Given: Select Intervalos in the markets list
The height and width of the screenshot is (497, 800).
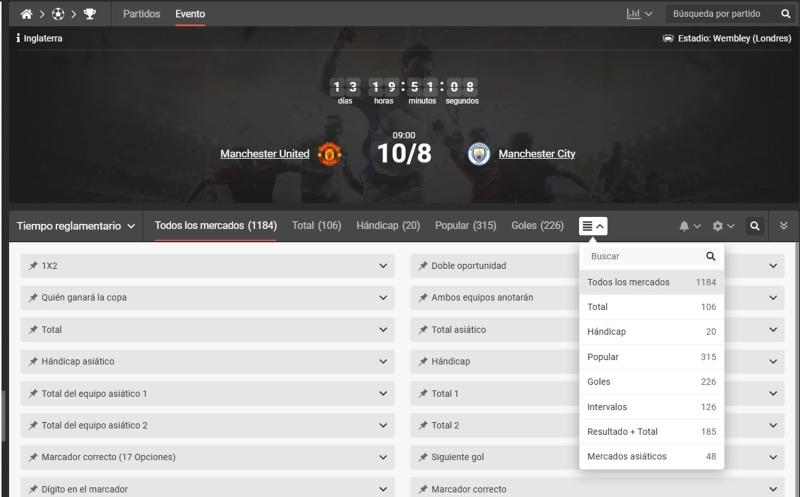Looking at the screenshot, I should (x=652, y=407).
